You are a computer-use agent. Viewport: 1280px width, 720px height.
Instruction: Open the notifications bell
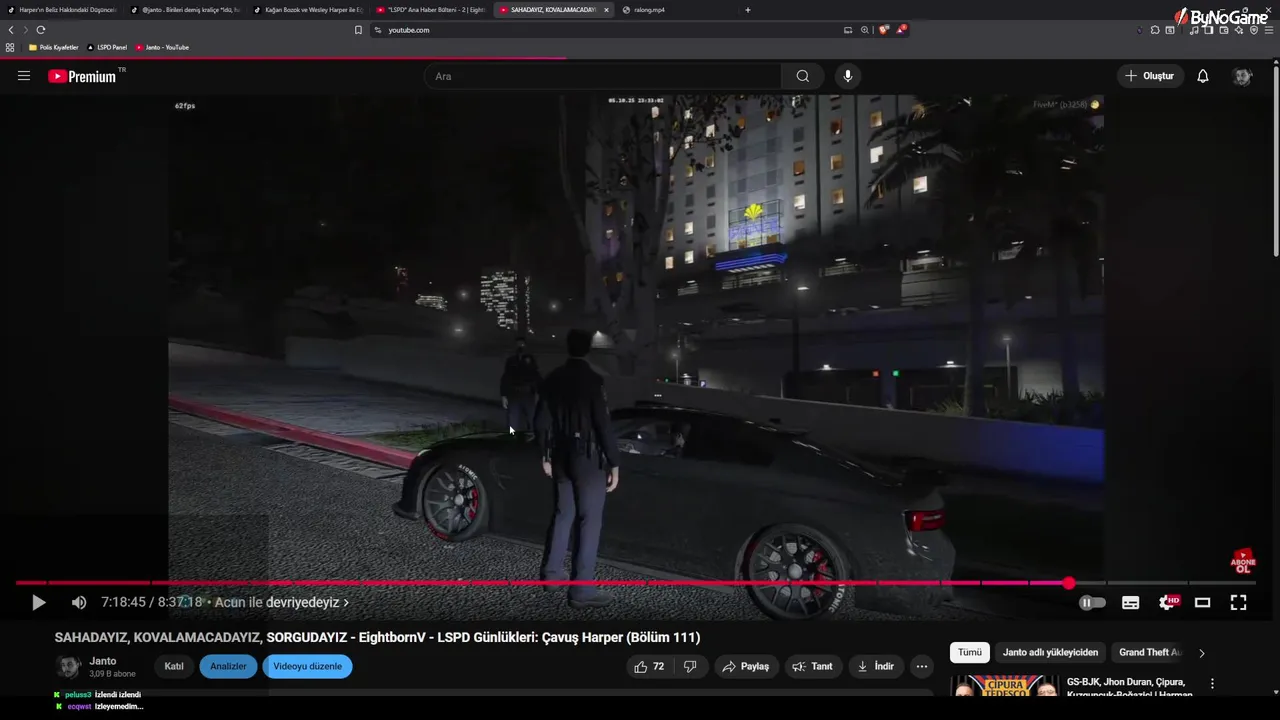click(x=1203, y=76)
